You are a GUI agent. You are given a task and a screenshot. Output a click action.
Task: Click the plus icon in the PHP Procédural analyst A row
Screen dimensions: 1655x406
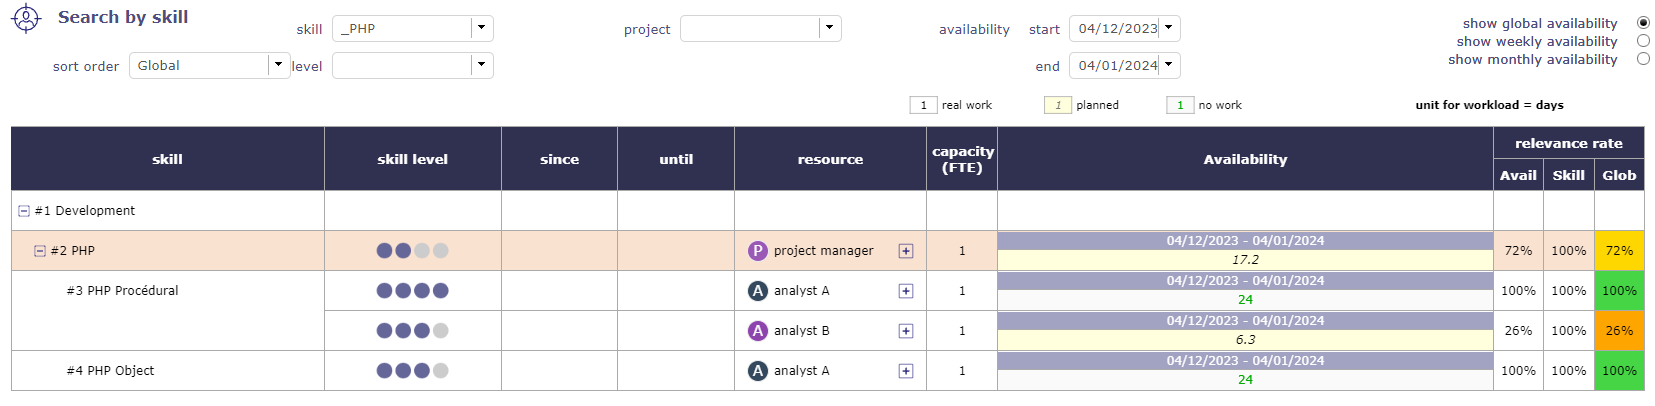pos(906,291)
